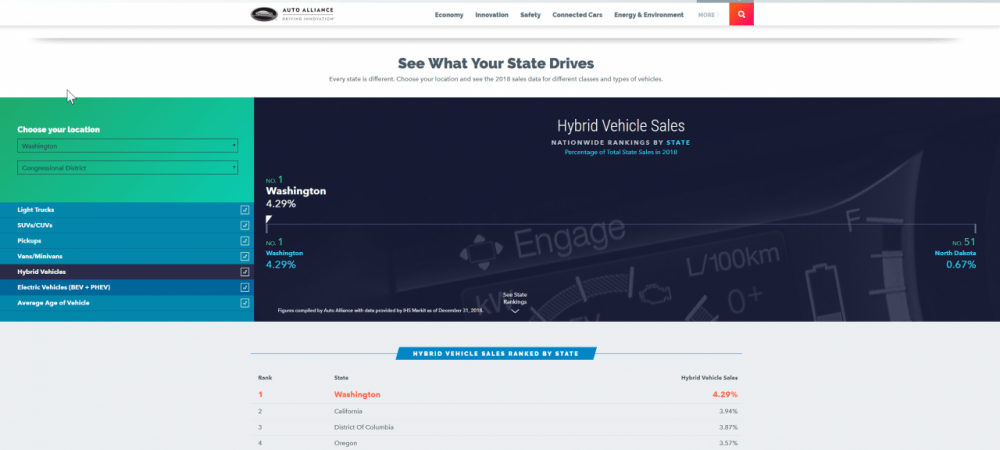Expand the MORE navigation menu

click(x=706, y=15)
